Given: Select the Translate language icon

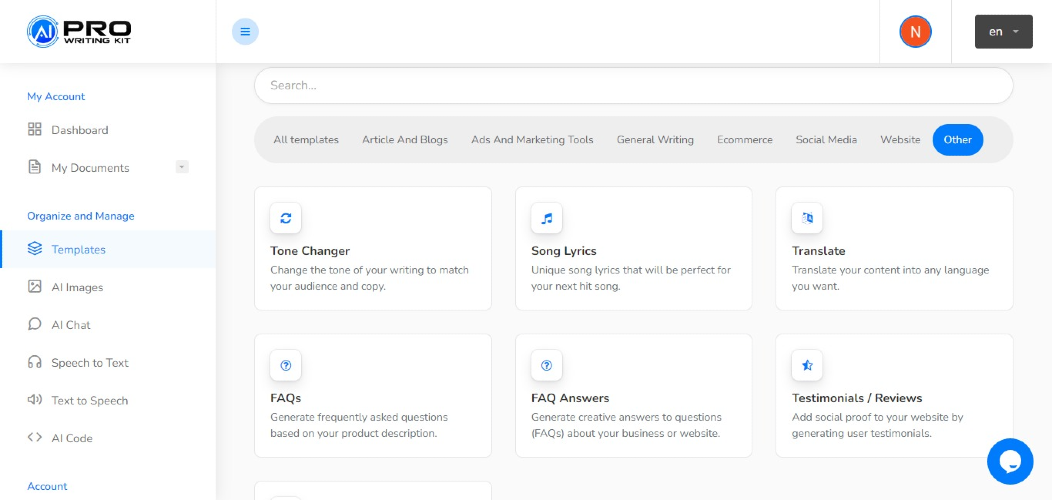Looking at the screenshot, I should click(x=807, y=218).
